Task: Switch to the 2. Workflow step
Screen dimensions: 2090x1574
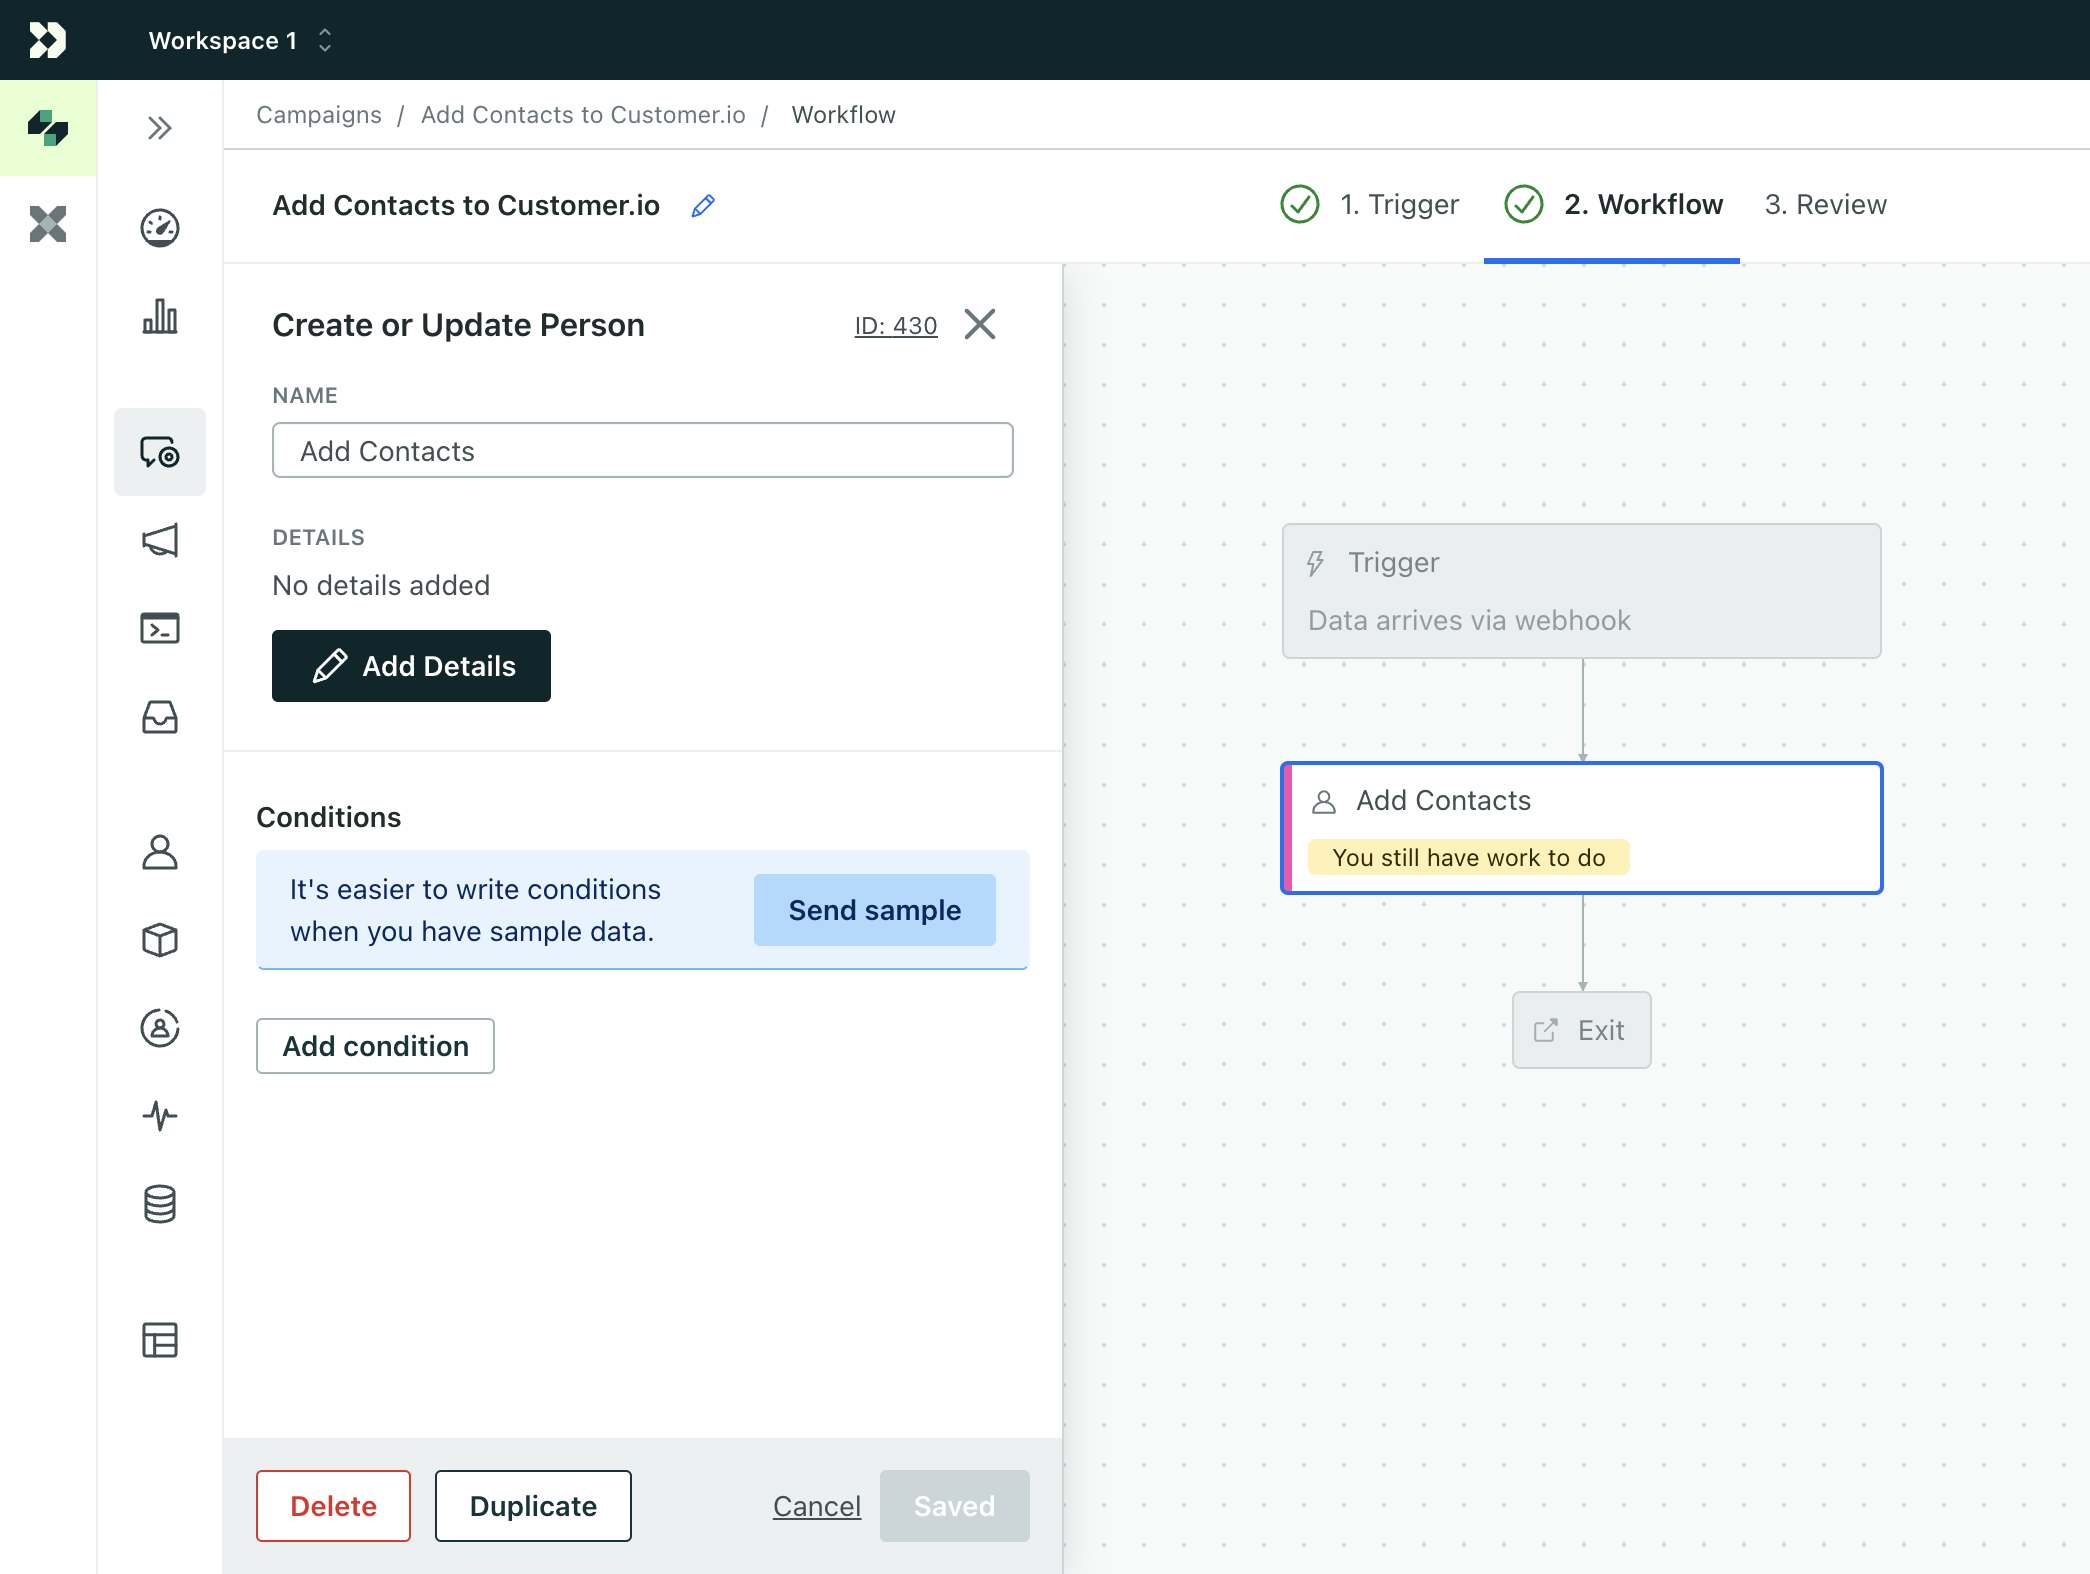Action: [x=1614, y=205]
